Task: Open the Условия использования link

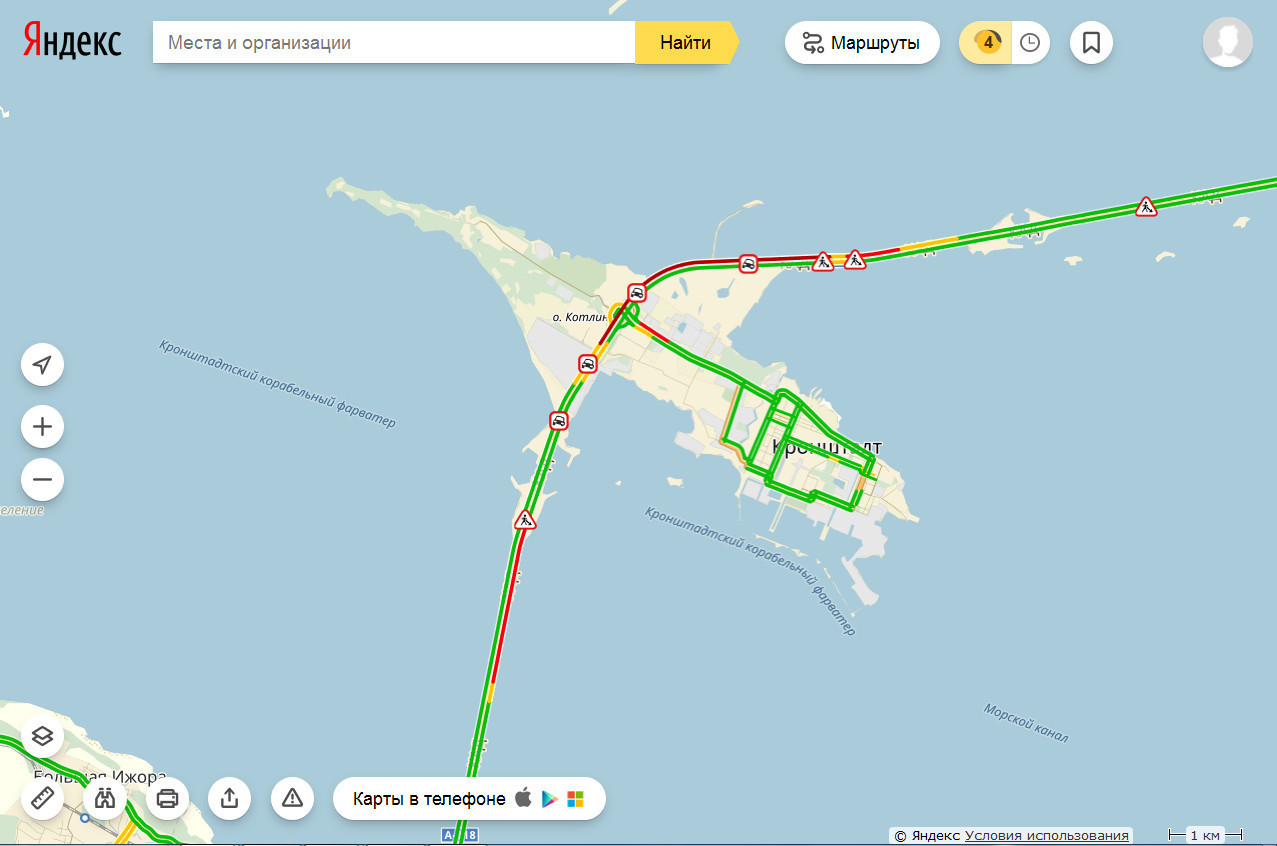Action: [x=1047, y=835]
